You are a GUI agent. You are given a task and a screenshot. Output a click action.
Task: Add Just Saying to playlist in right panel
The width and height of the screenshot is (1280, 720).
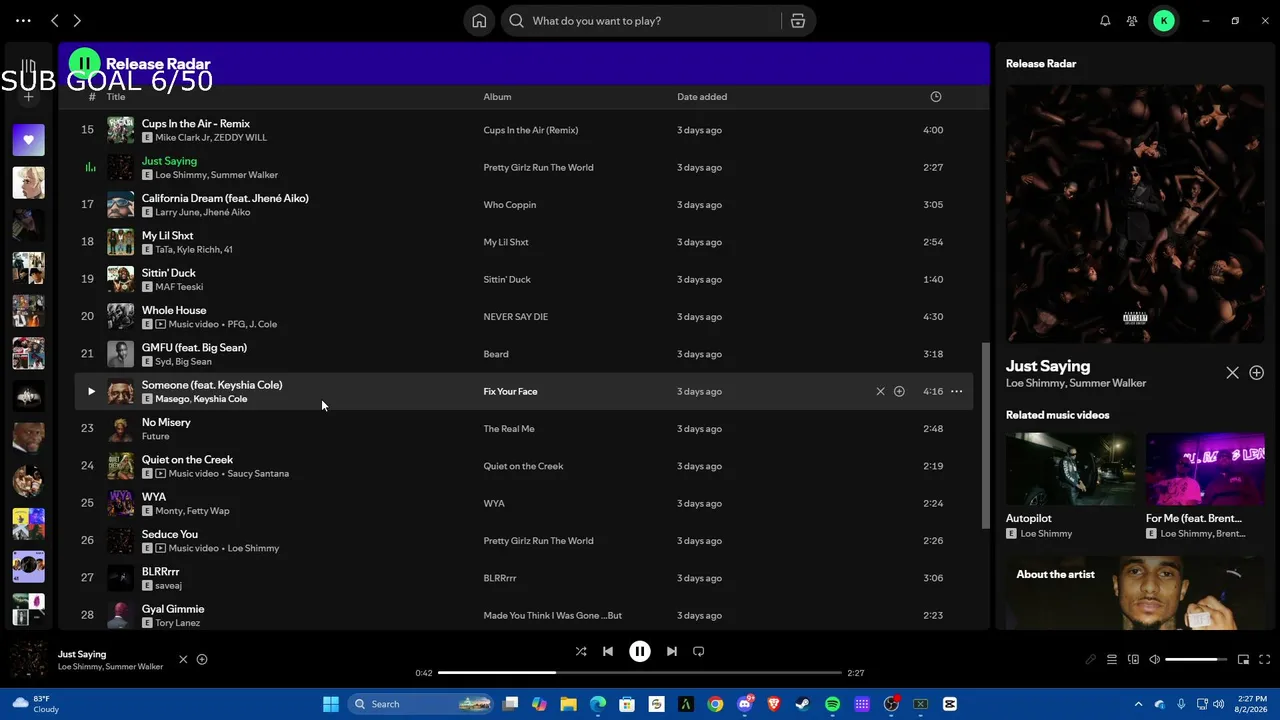(x=1256, y=373)
